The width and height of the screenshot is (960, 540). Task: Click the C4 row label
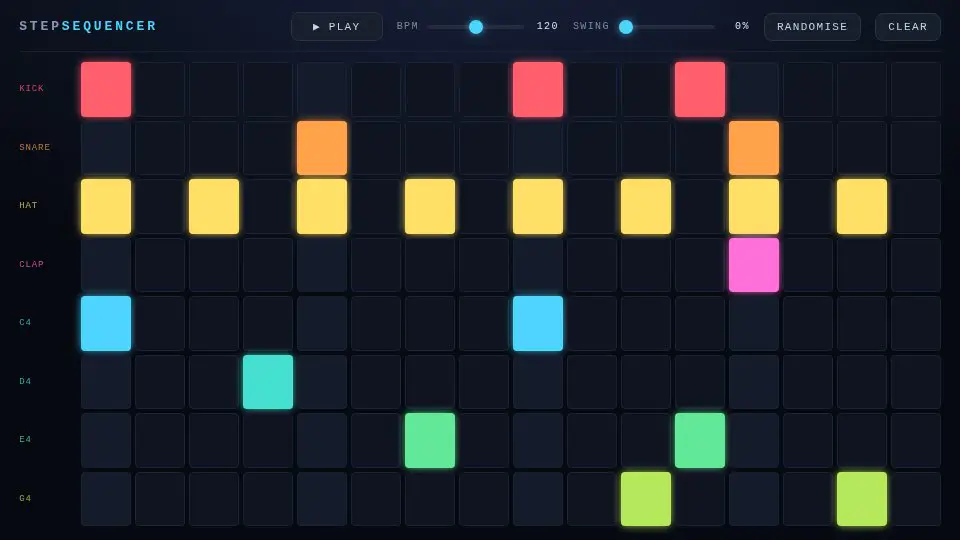[x=25, y=322]
